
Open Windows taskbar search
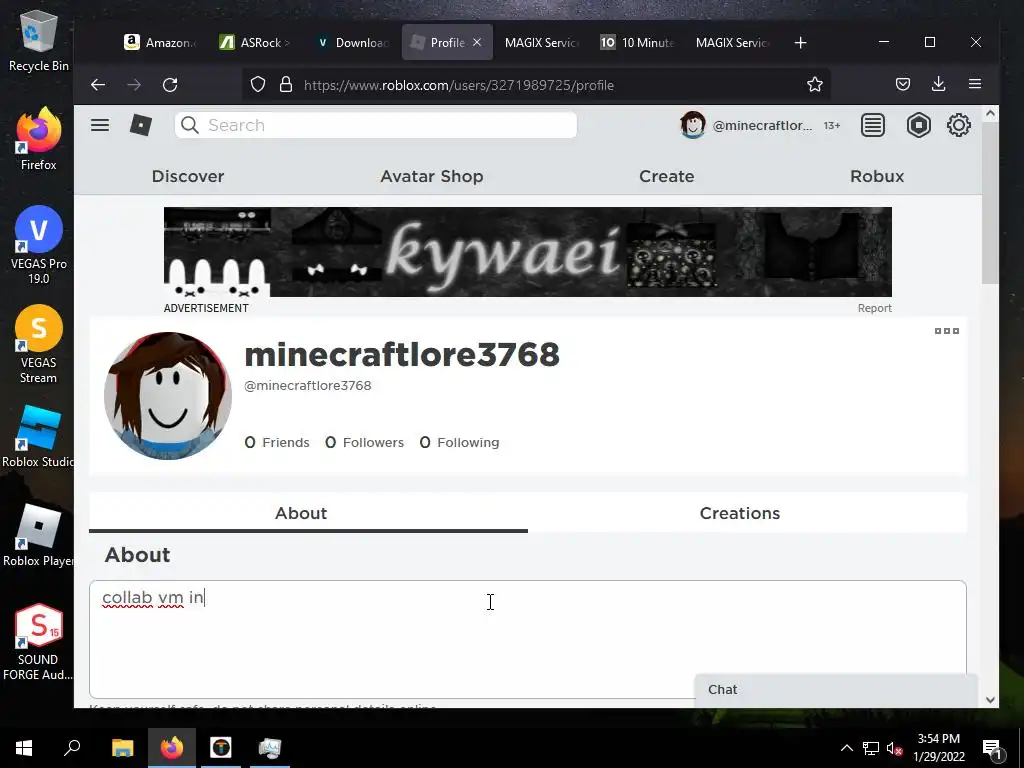[72, 748]
